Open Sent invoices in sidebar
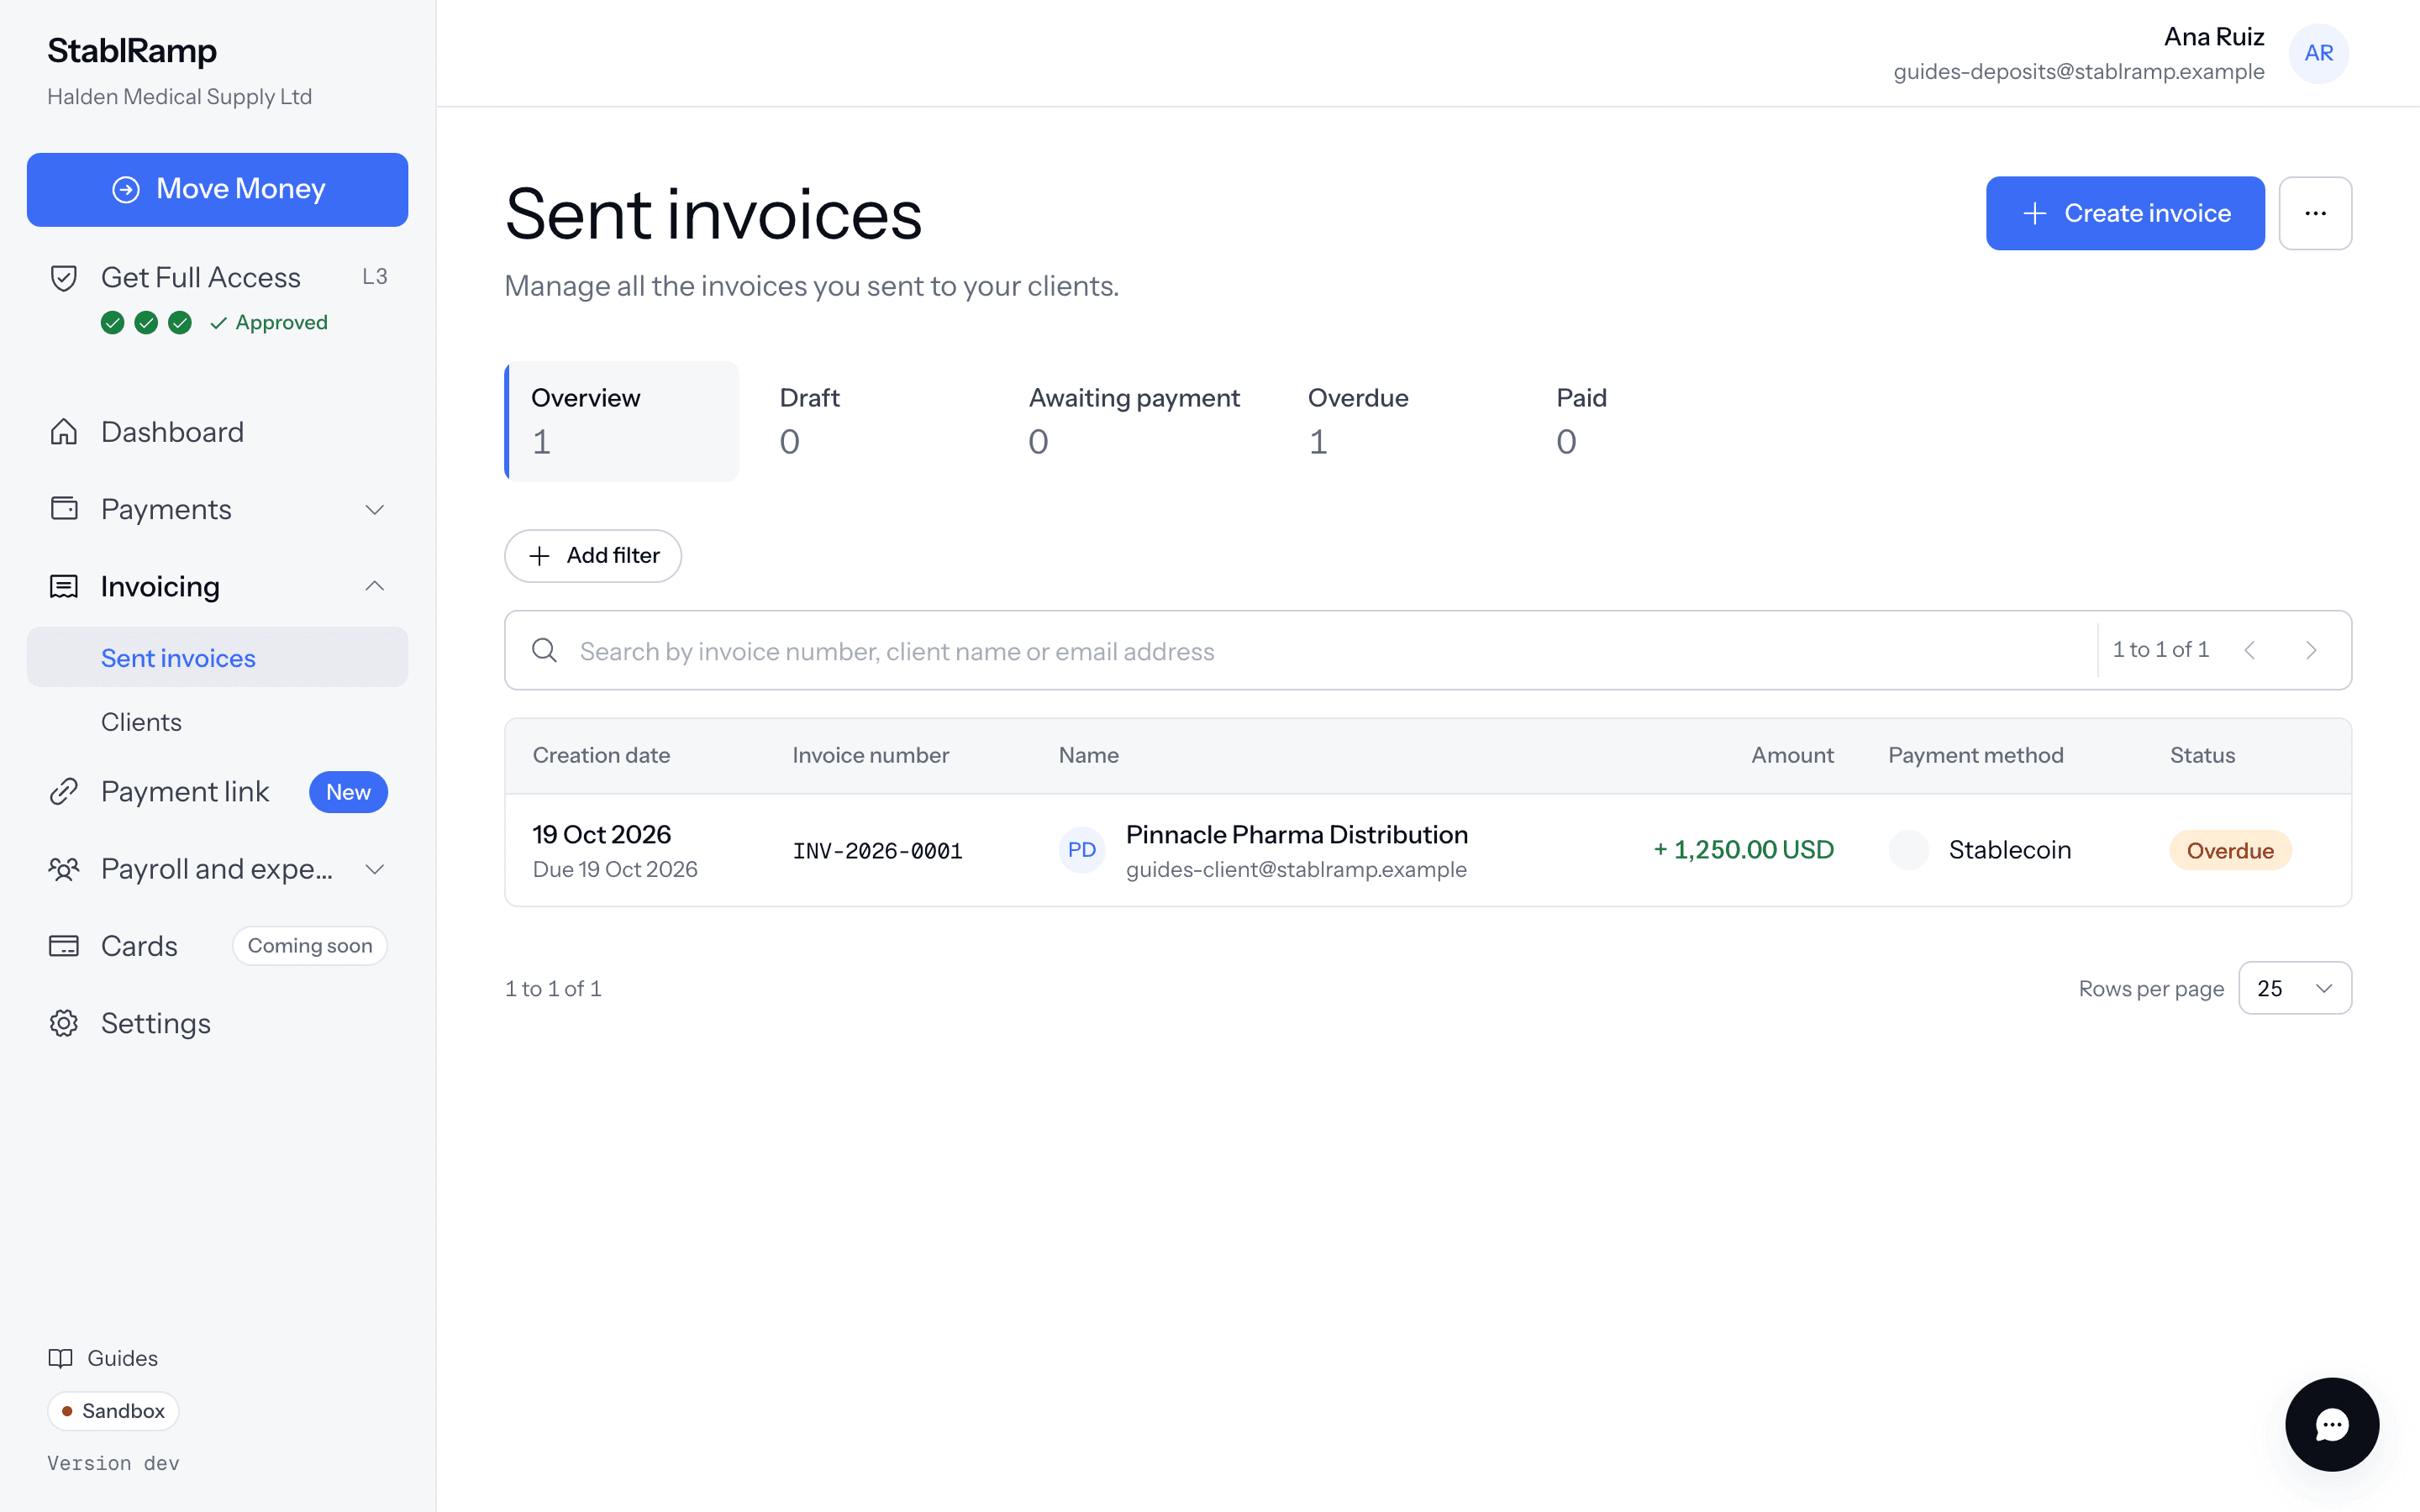 click(217, 658)
